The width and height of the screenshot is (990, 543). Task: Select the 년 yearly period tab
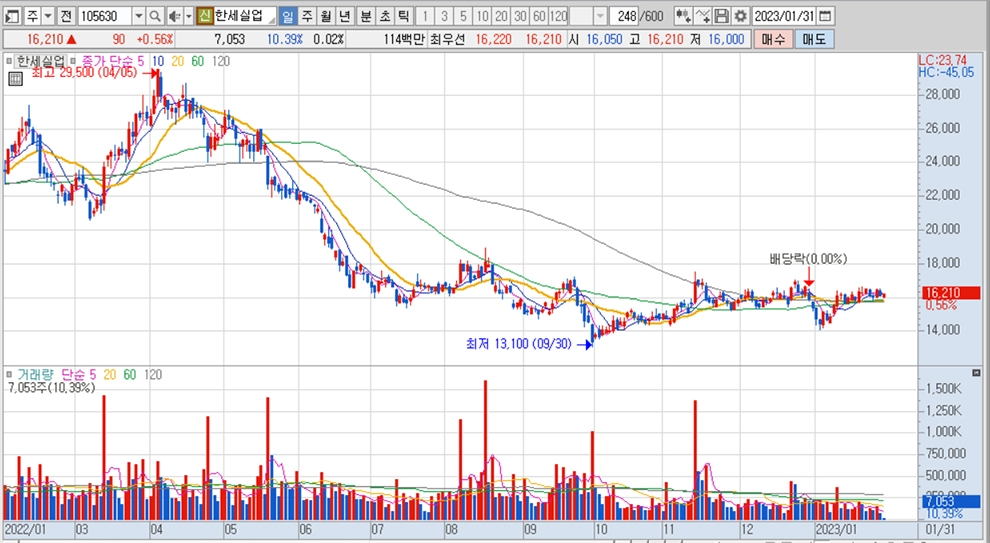tap(344, 16)
